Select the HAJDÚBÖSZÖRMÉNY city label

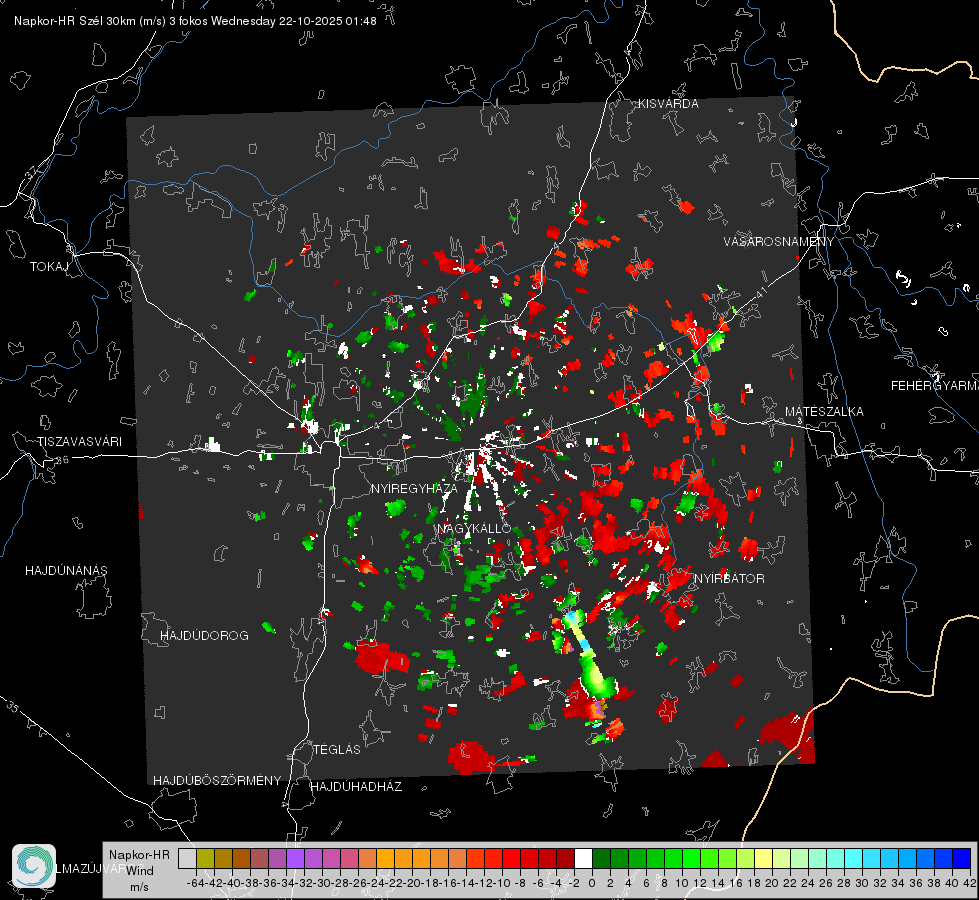pyautogui.click(x=217, y=780)
